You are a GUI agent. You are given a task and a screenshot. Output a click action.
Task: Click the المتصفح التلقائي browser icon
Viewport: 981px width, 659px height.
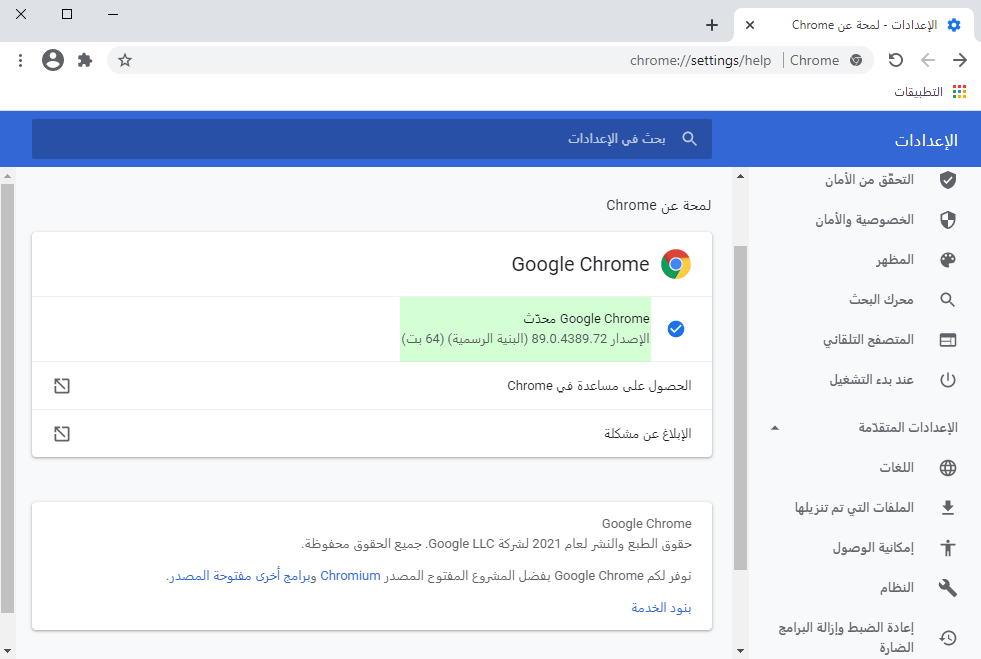coord(948,340)
